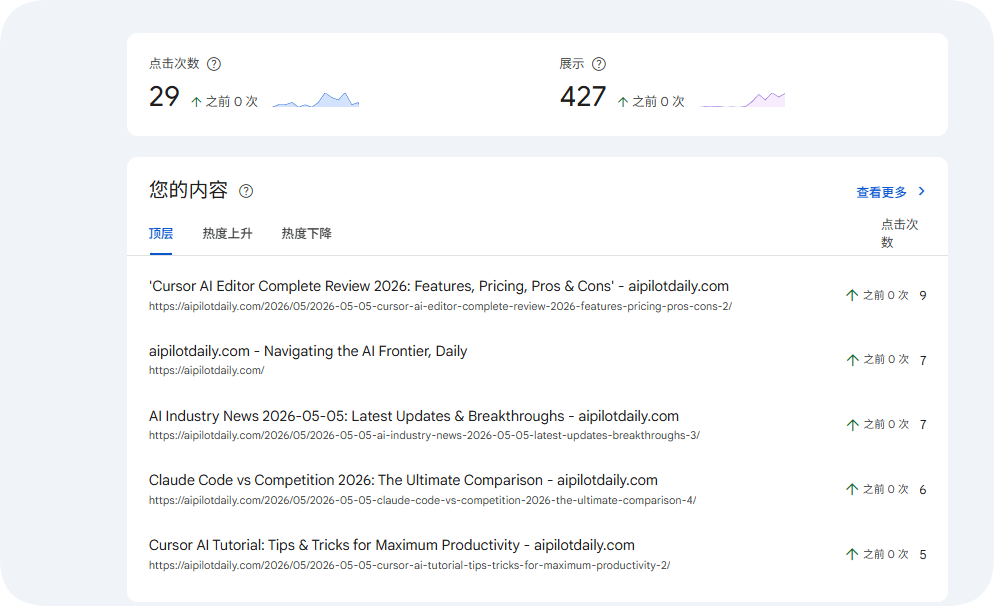Click the up arrow in Cursor AI Tutorial row
Image resolution: width=994 pixels, height=606 pixels.
(x=852, y=554)
